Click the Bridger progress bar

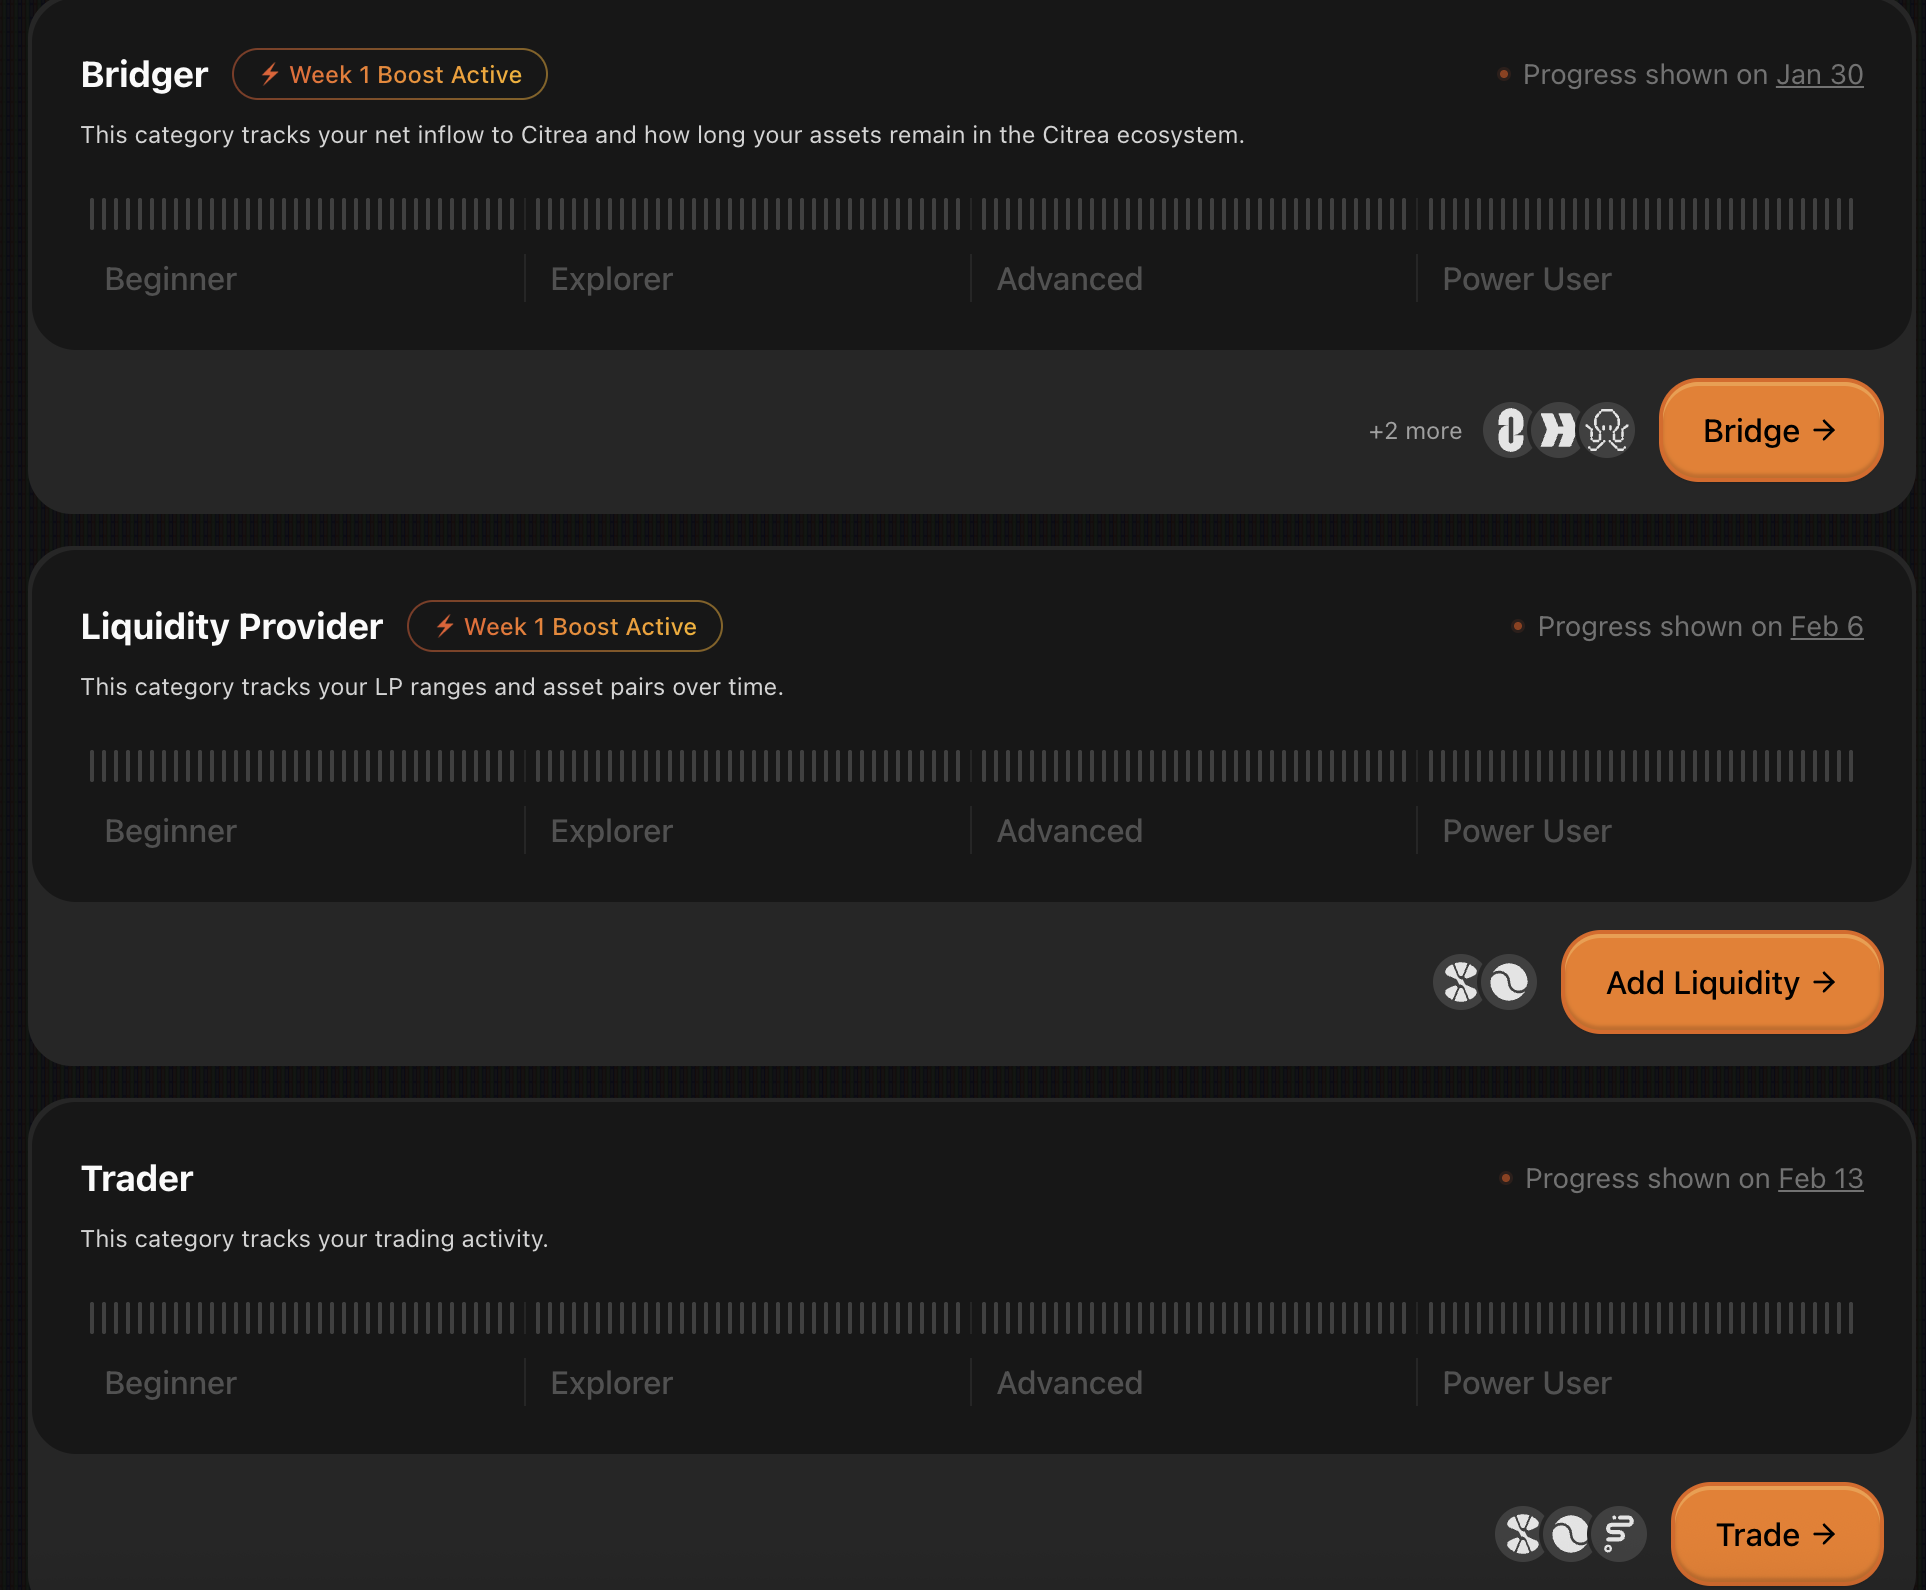(970, 214)
